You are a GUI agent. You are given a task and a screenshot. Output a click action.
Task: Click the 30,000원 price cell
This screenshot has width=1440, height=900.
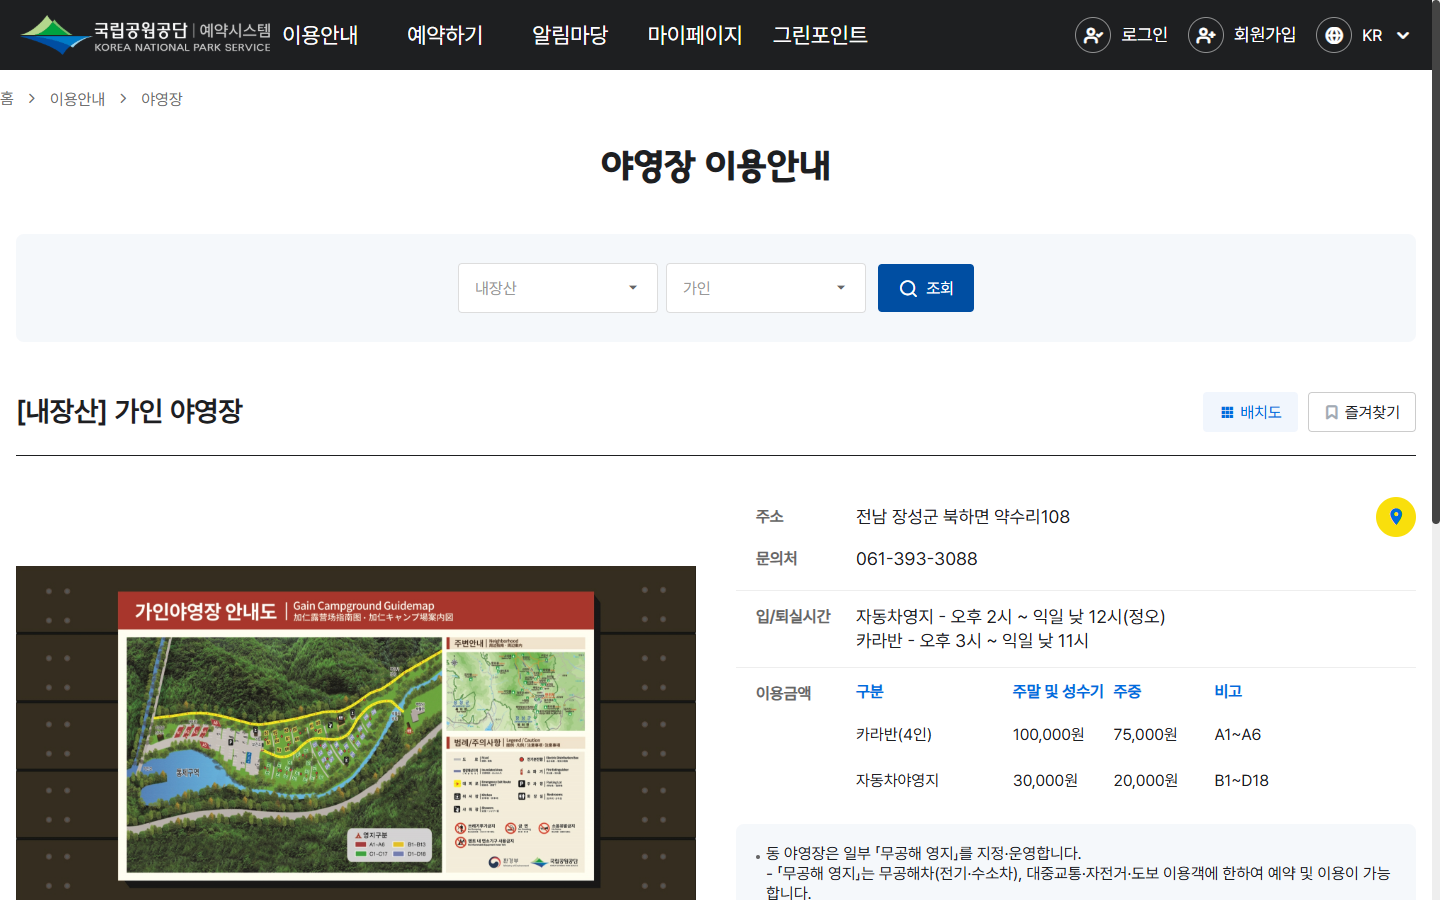[x=1045, y=781]
